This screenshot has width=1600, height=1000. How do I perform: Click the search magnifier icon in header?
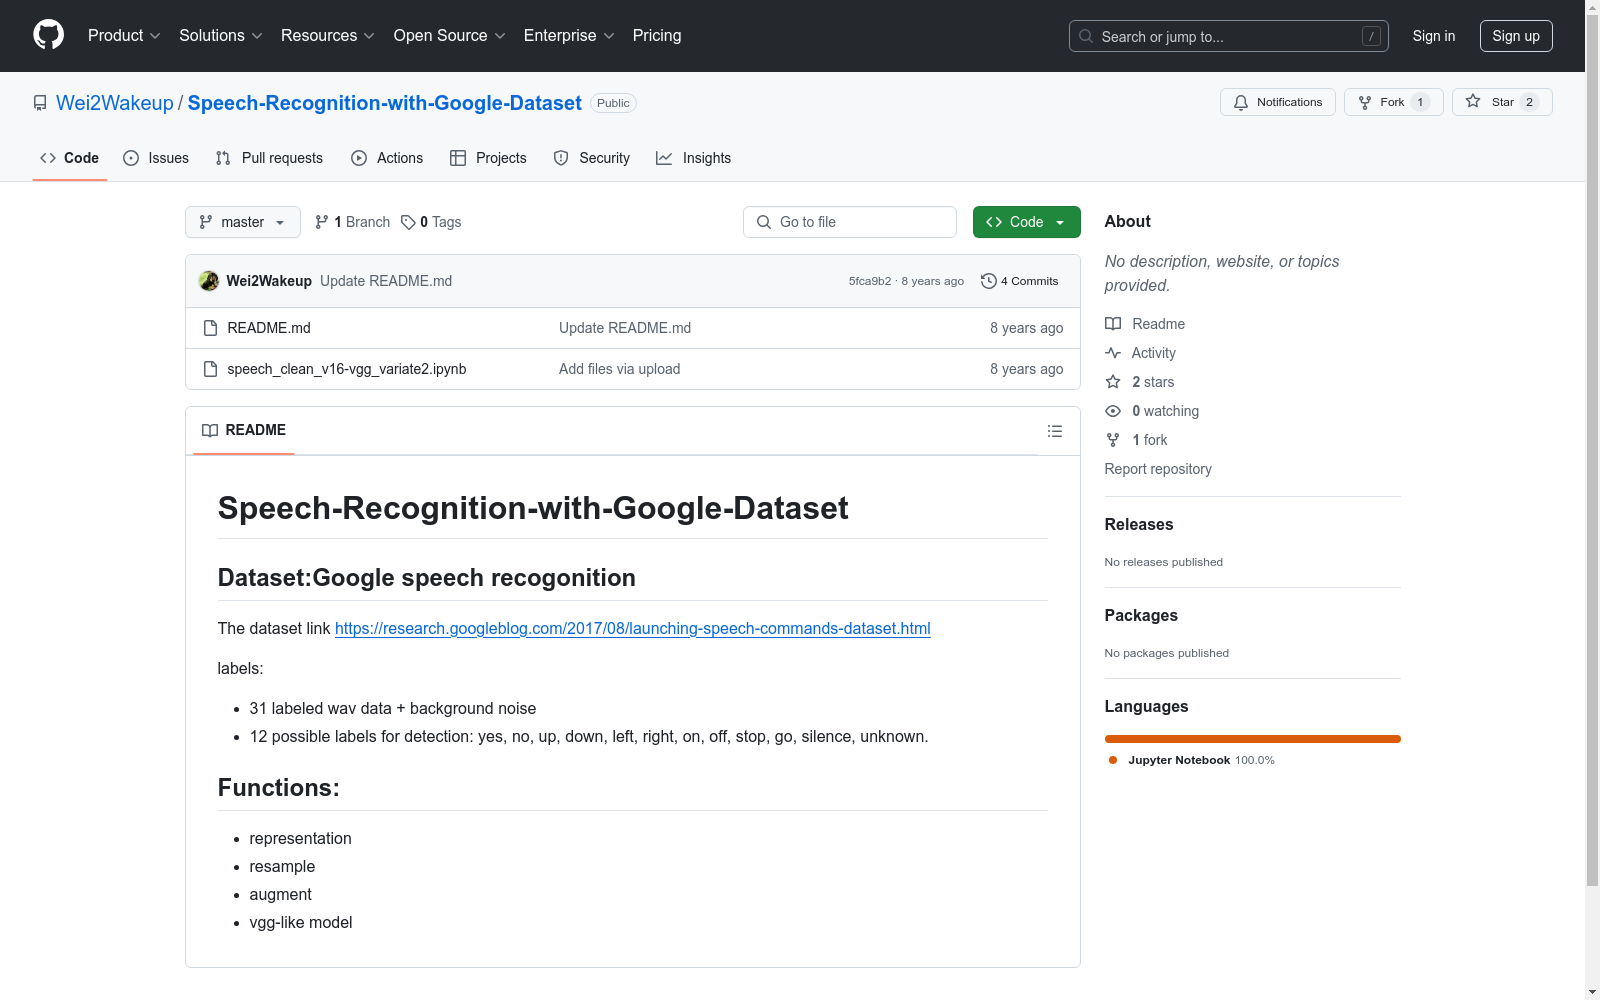pyautogui.click(x=1086, y=36)
